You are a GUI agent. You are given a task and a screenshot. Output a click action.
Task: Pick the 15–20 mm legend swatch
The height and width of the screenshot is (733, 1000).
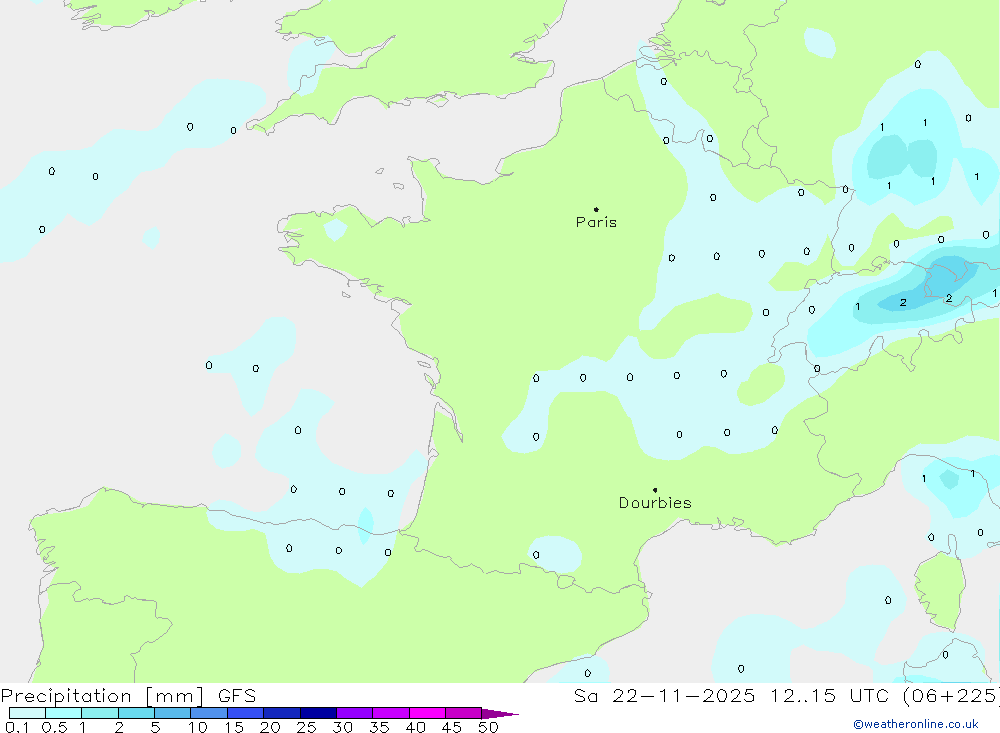tap(246, 713)
